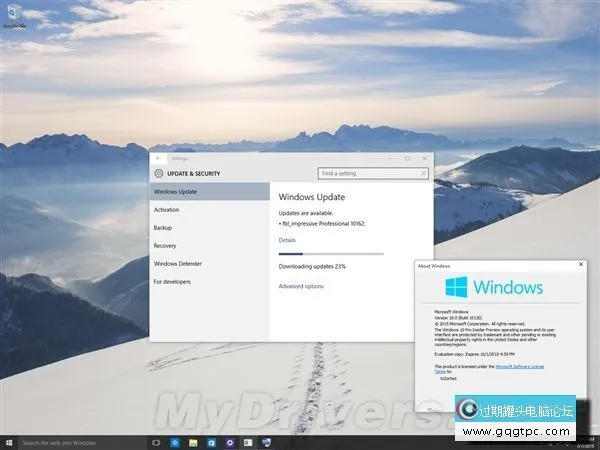Screen dimensions: 600x450
Task: Click the update download progress bar
Action: (330, 254)
